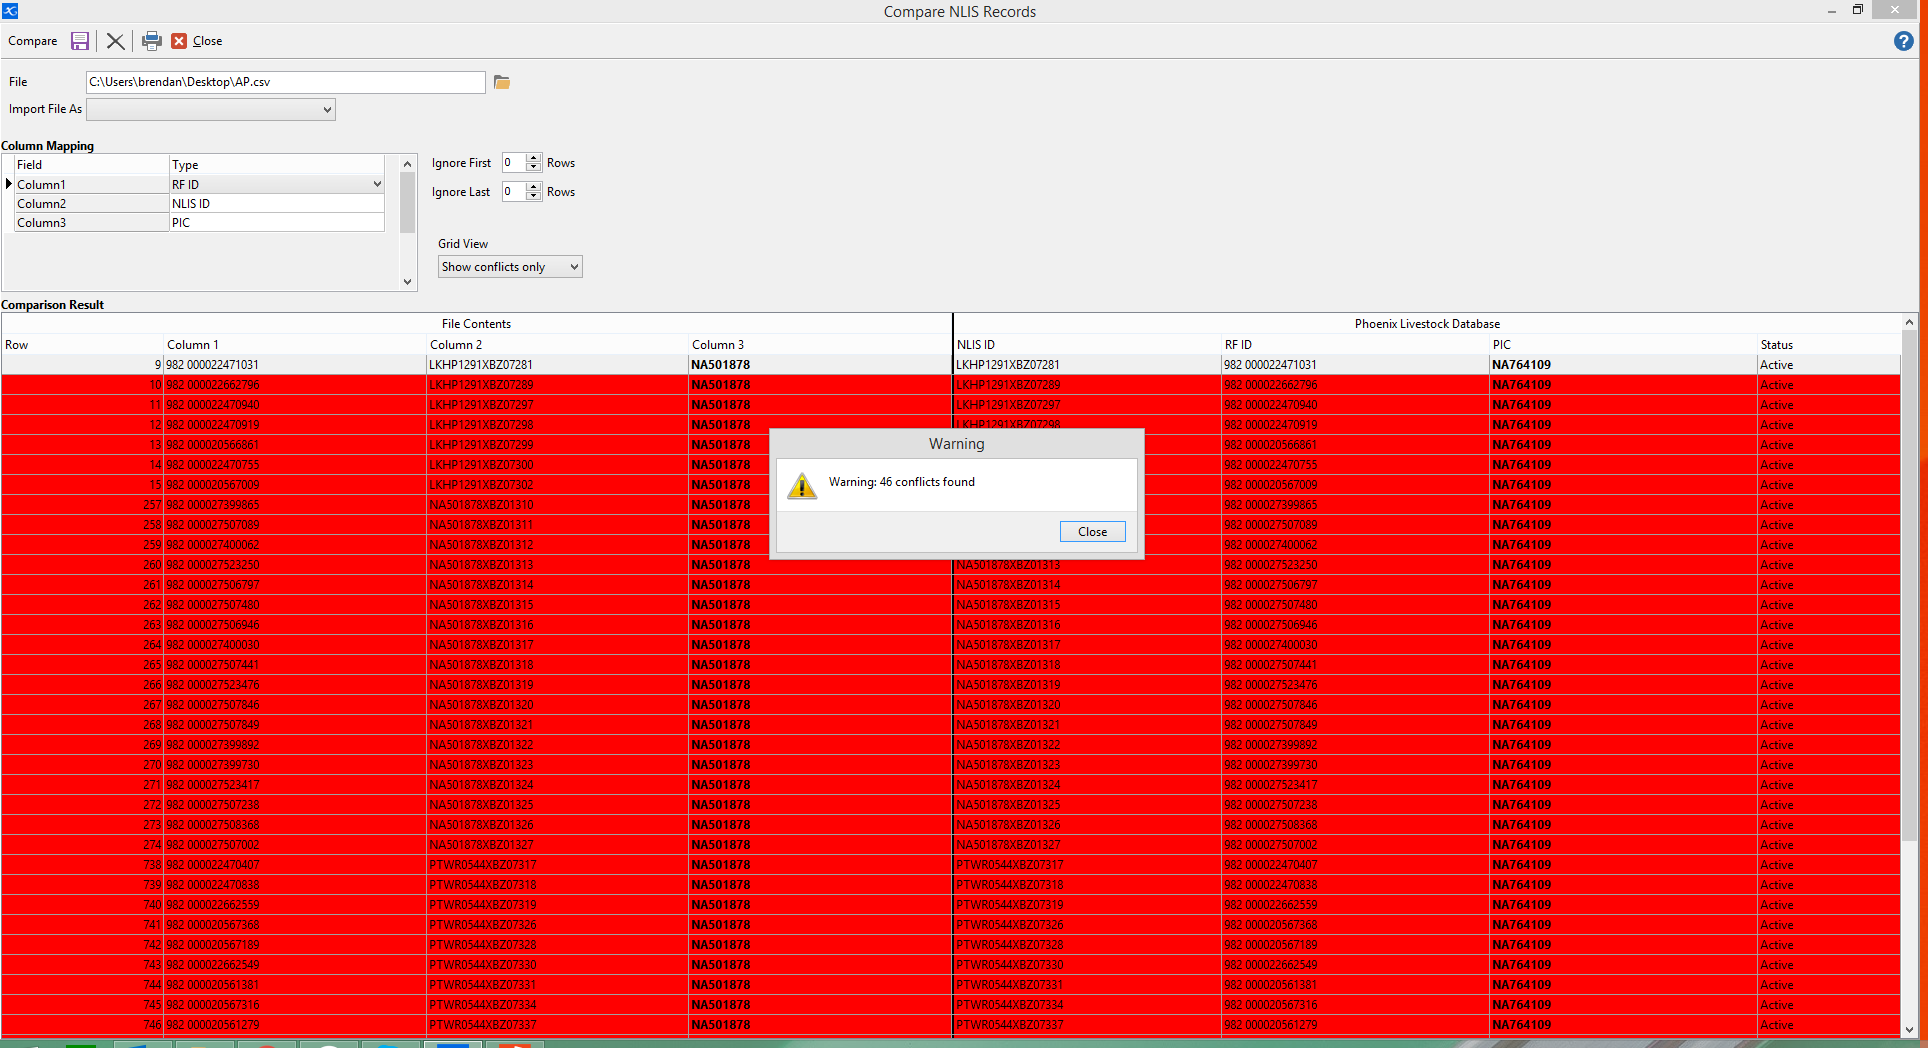The height and width of the screenshot is (1048, 1928).
Task: Click the Column 1 header in results
Action: (295, 345)
